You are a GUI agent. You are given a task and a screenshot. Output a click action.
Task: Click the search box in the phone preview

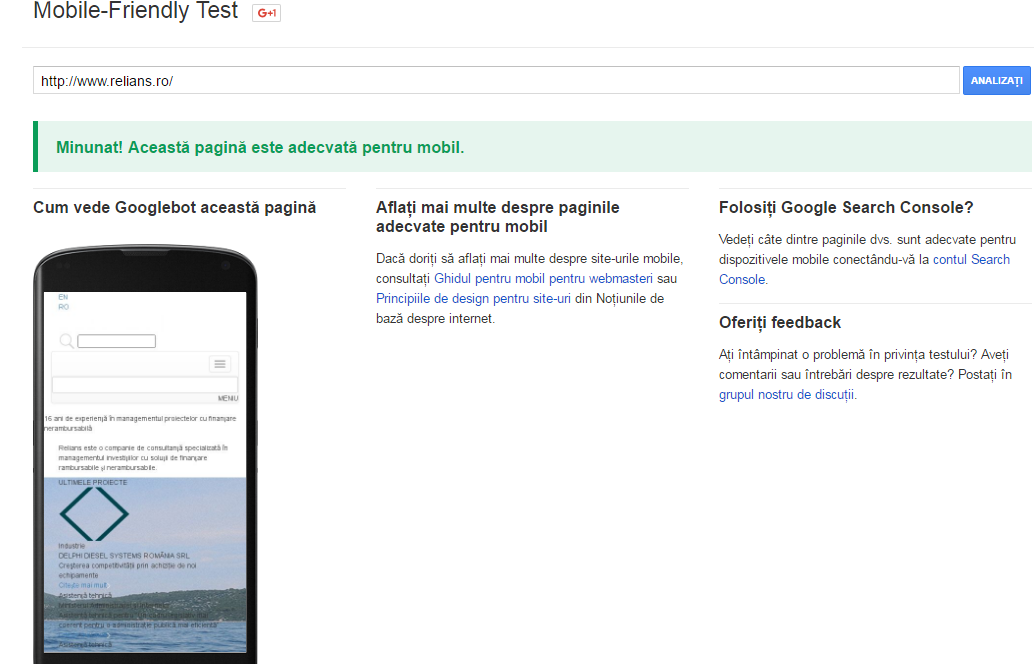point(117,341)
